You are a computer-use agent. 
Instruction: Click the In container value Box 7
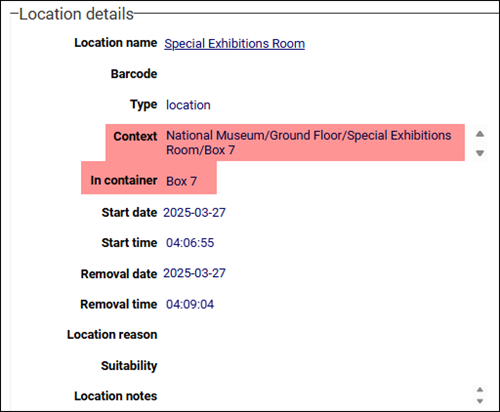[x=181, y=181]
